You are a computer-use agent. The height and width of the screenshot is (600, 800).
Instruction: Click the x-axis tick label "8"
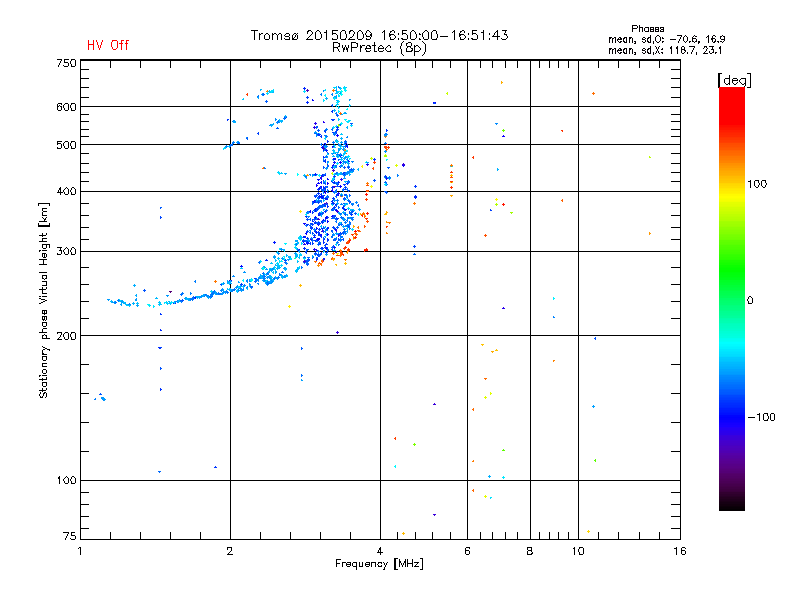(530, 551)
